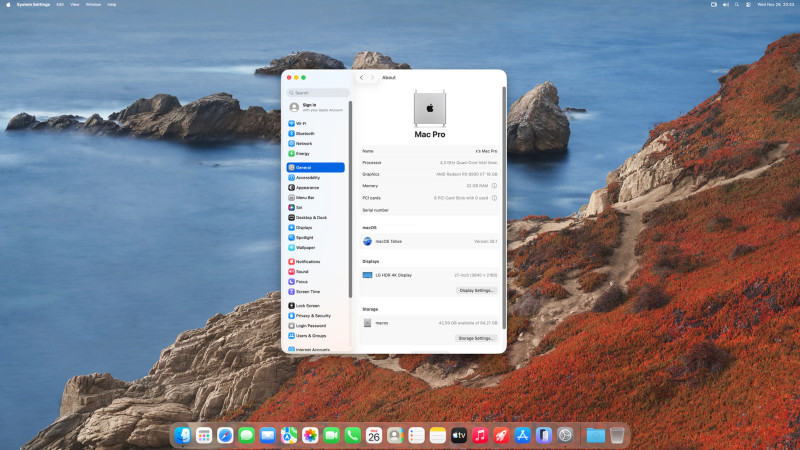Open the Help menu
800x450 pixels.
point(112,5)
